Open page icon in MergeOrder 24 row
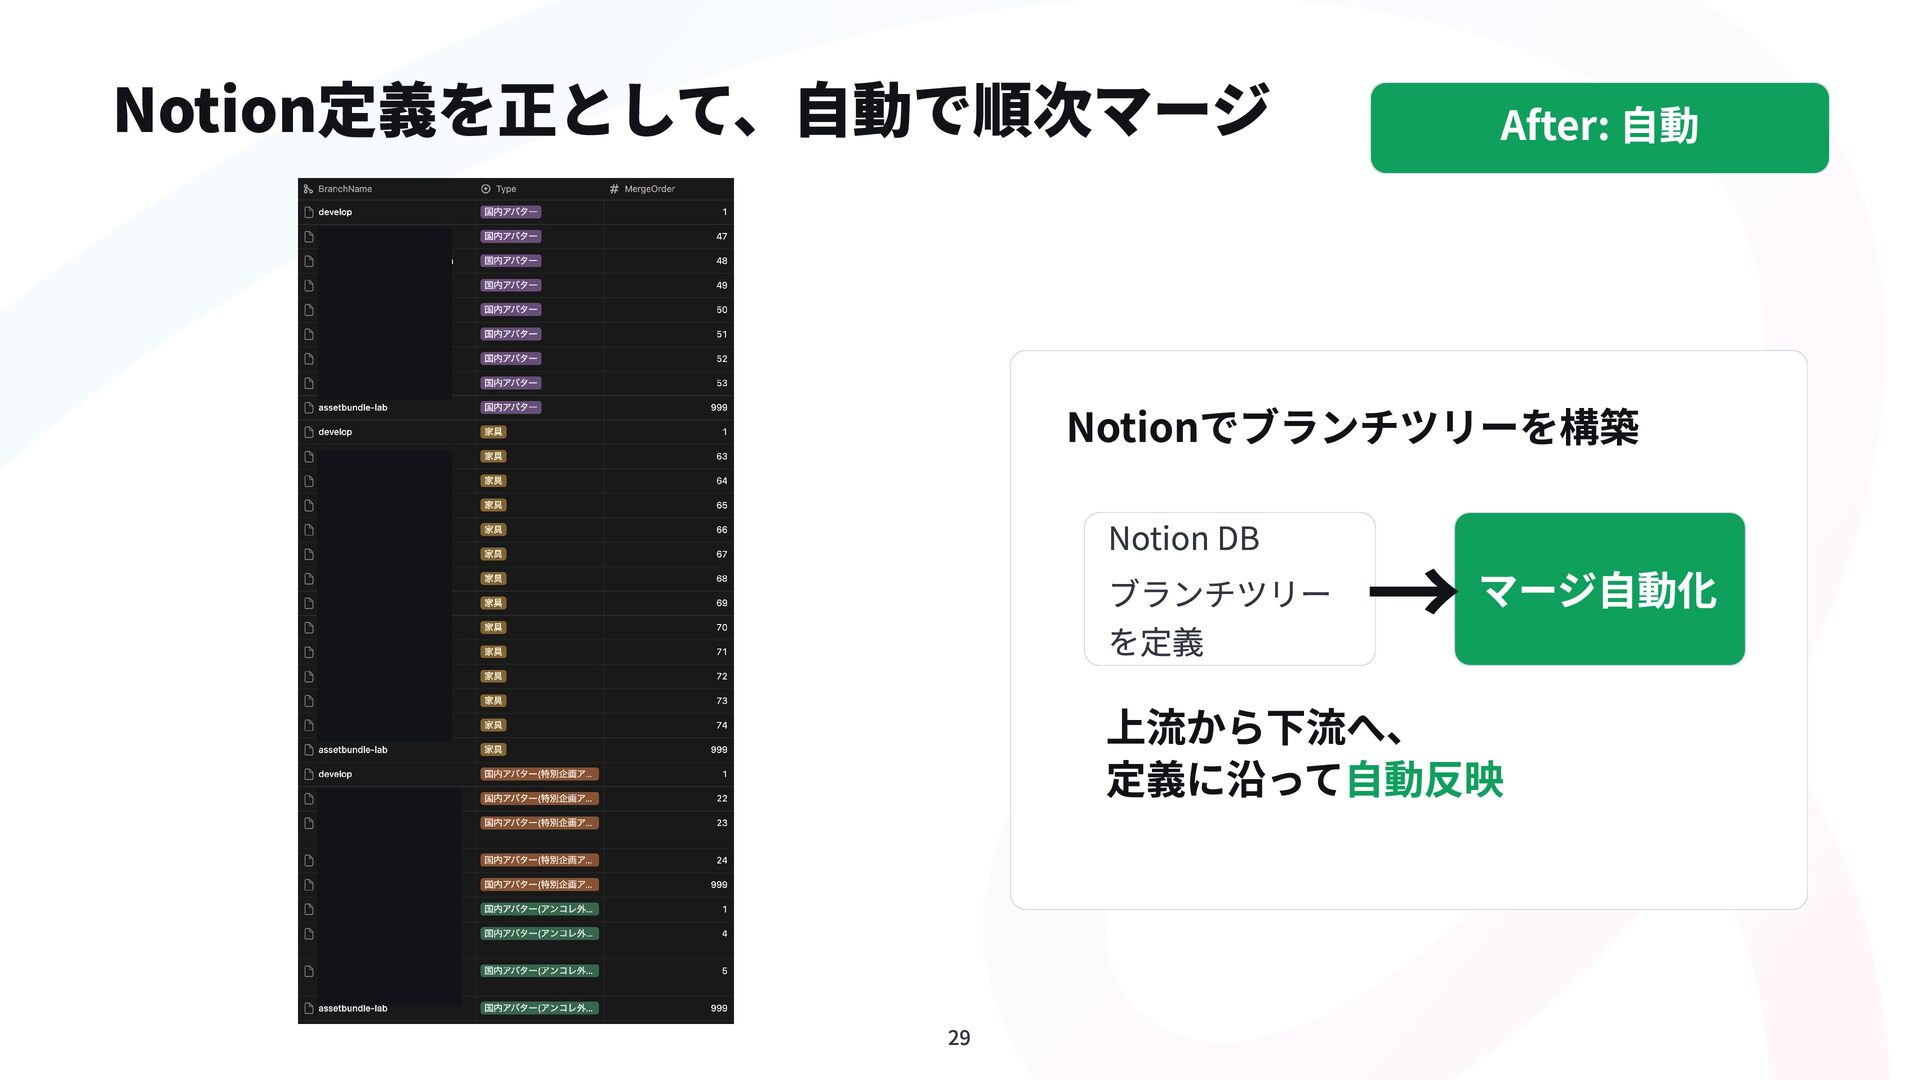The height and width of the screenshot is (1080, 1920). coord(309,861)
